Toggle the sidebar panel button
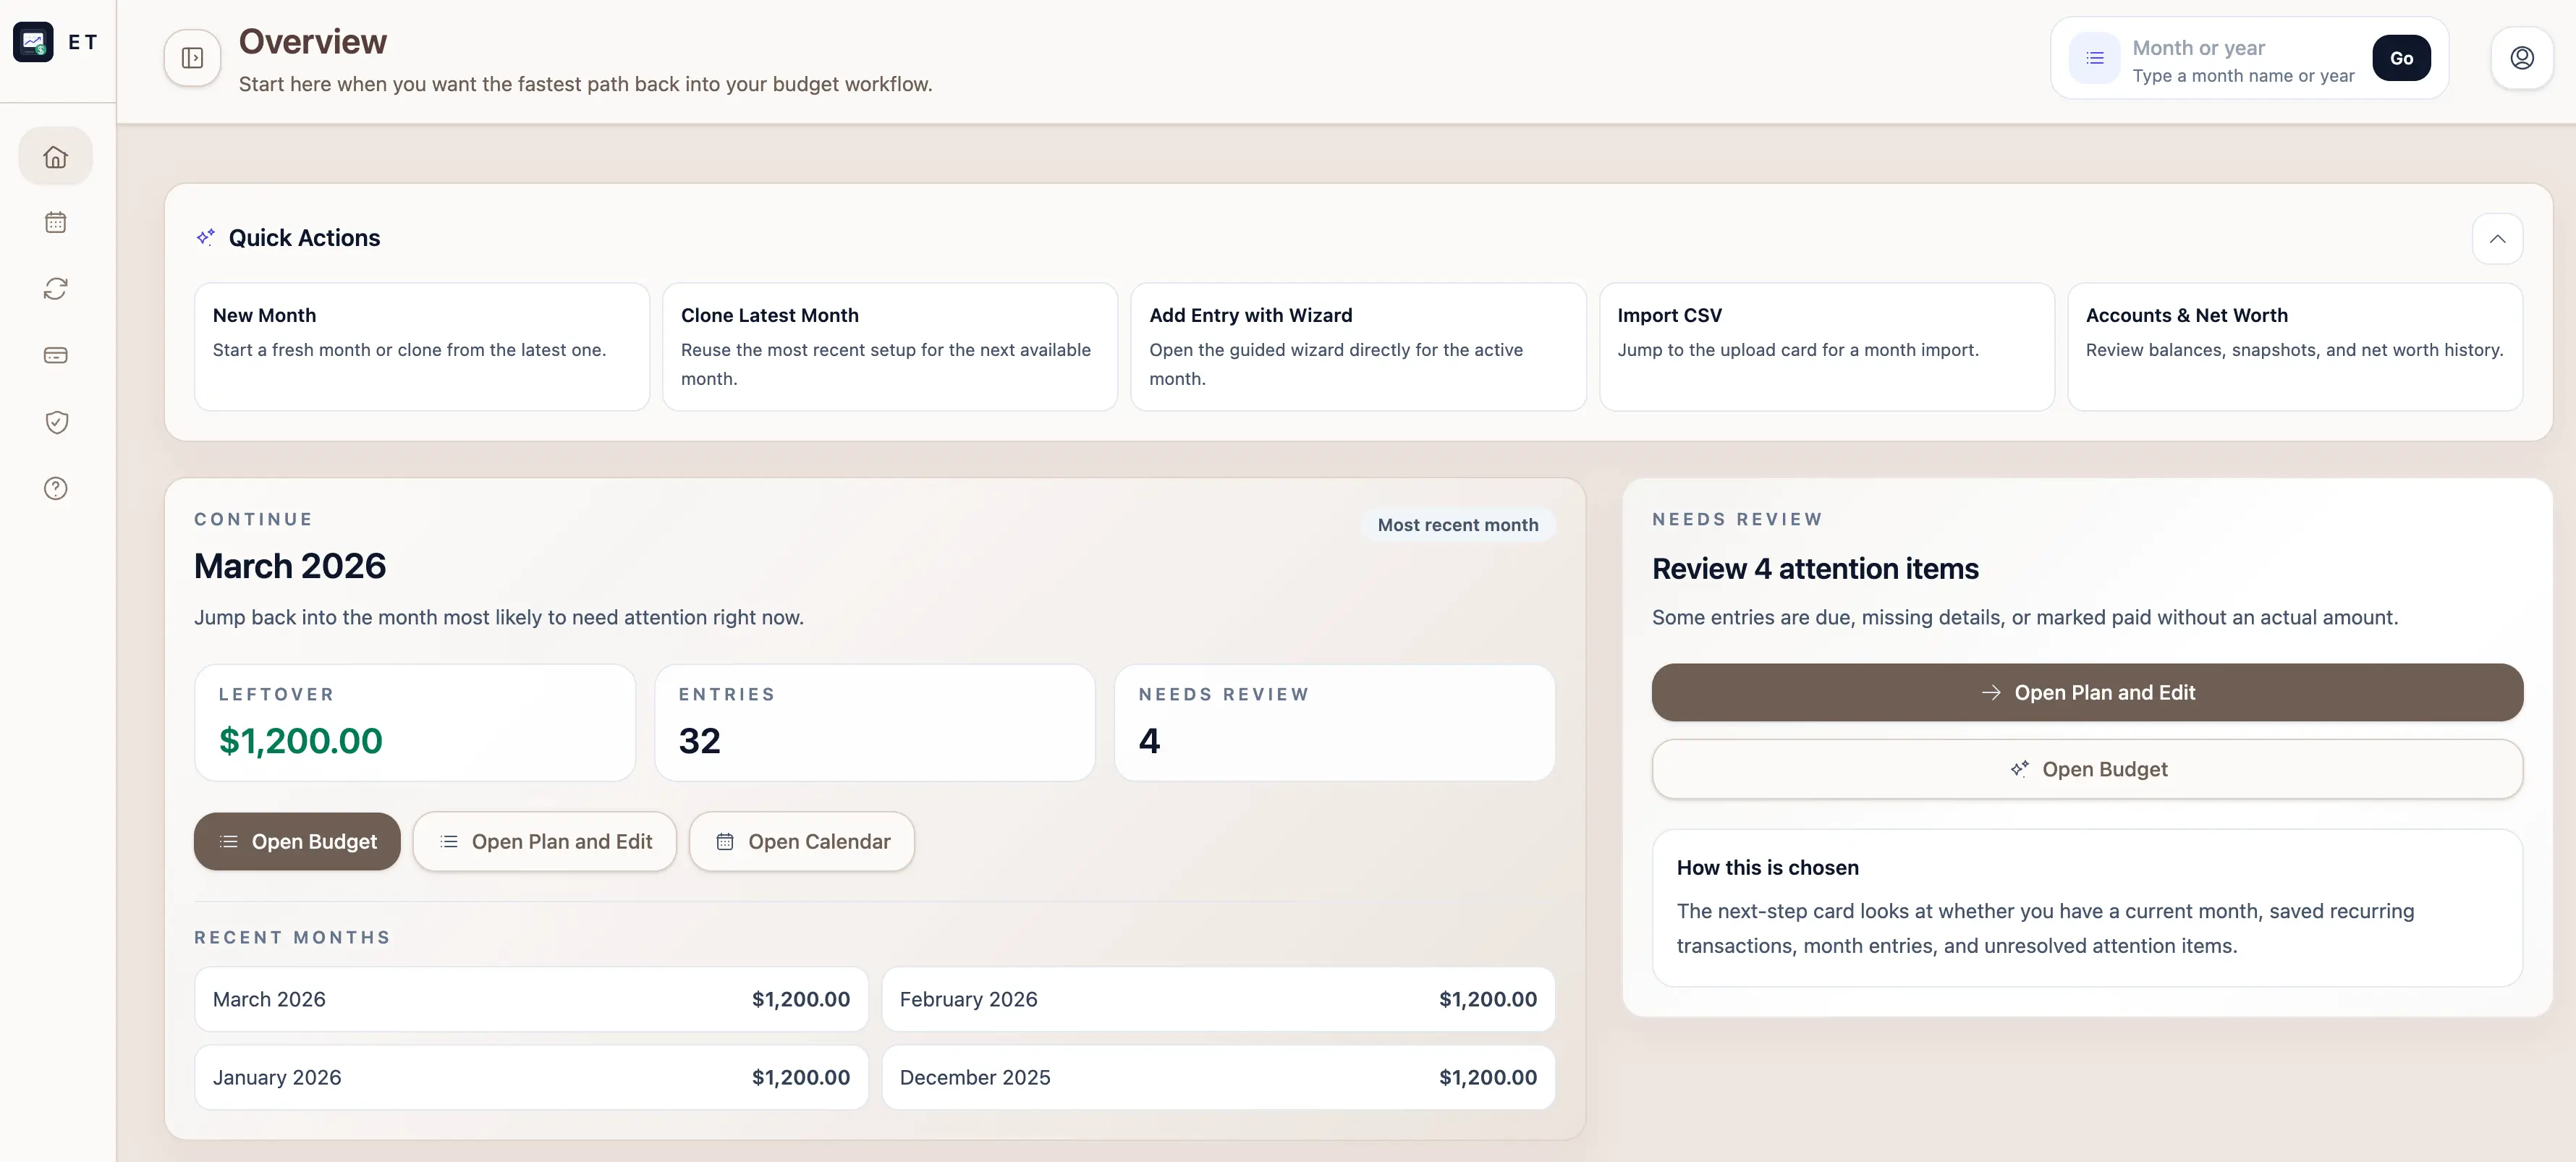This screenshot has height=1162, width=2576. click(x=192, y=58)
